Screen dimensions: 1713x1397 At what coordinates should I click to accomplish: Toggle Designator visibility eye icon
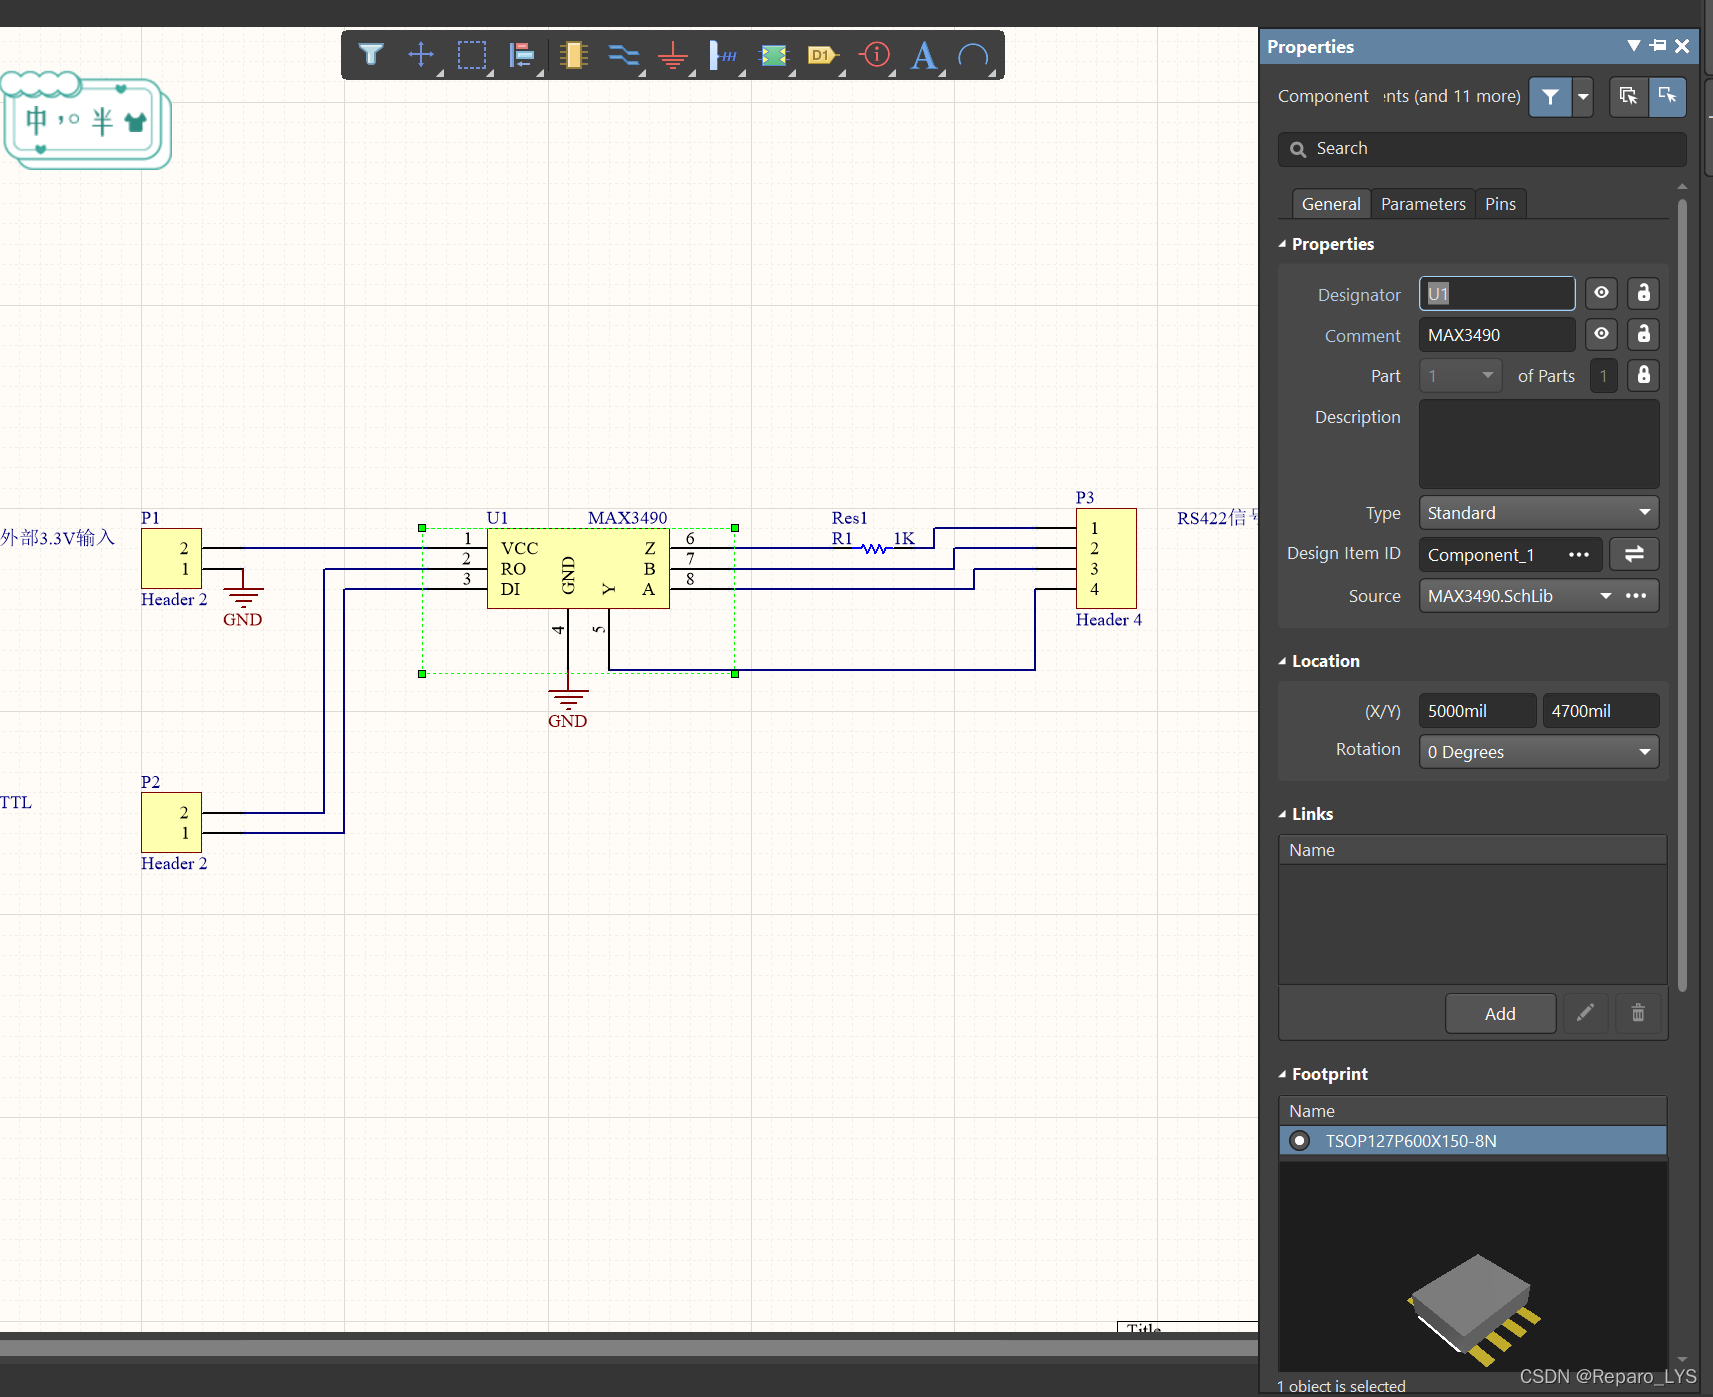(x=1601, y=293)
